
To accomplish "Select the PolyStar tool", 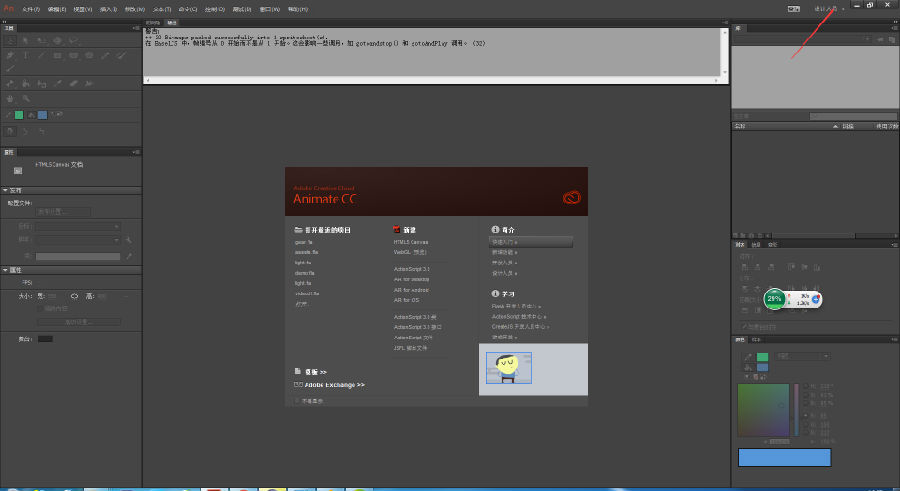I will 89,56.
